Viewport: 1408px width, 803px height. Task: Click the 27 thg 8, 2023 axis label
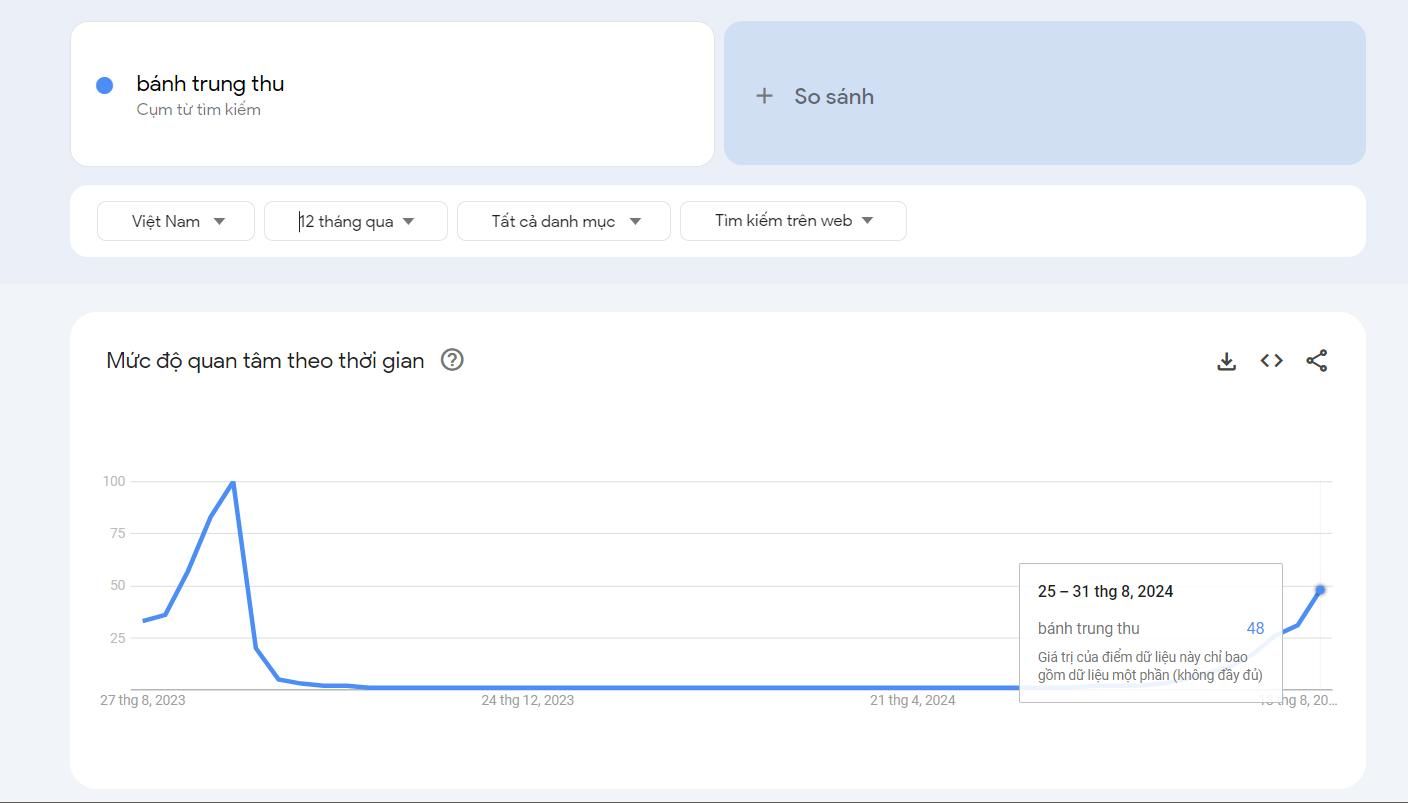(142, 700)
